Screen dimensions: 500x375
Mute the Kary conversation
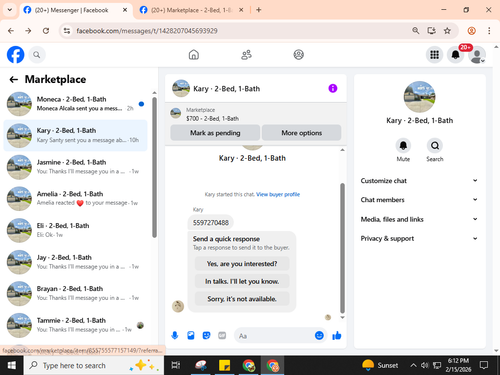pos(403,146)
